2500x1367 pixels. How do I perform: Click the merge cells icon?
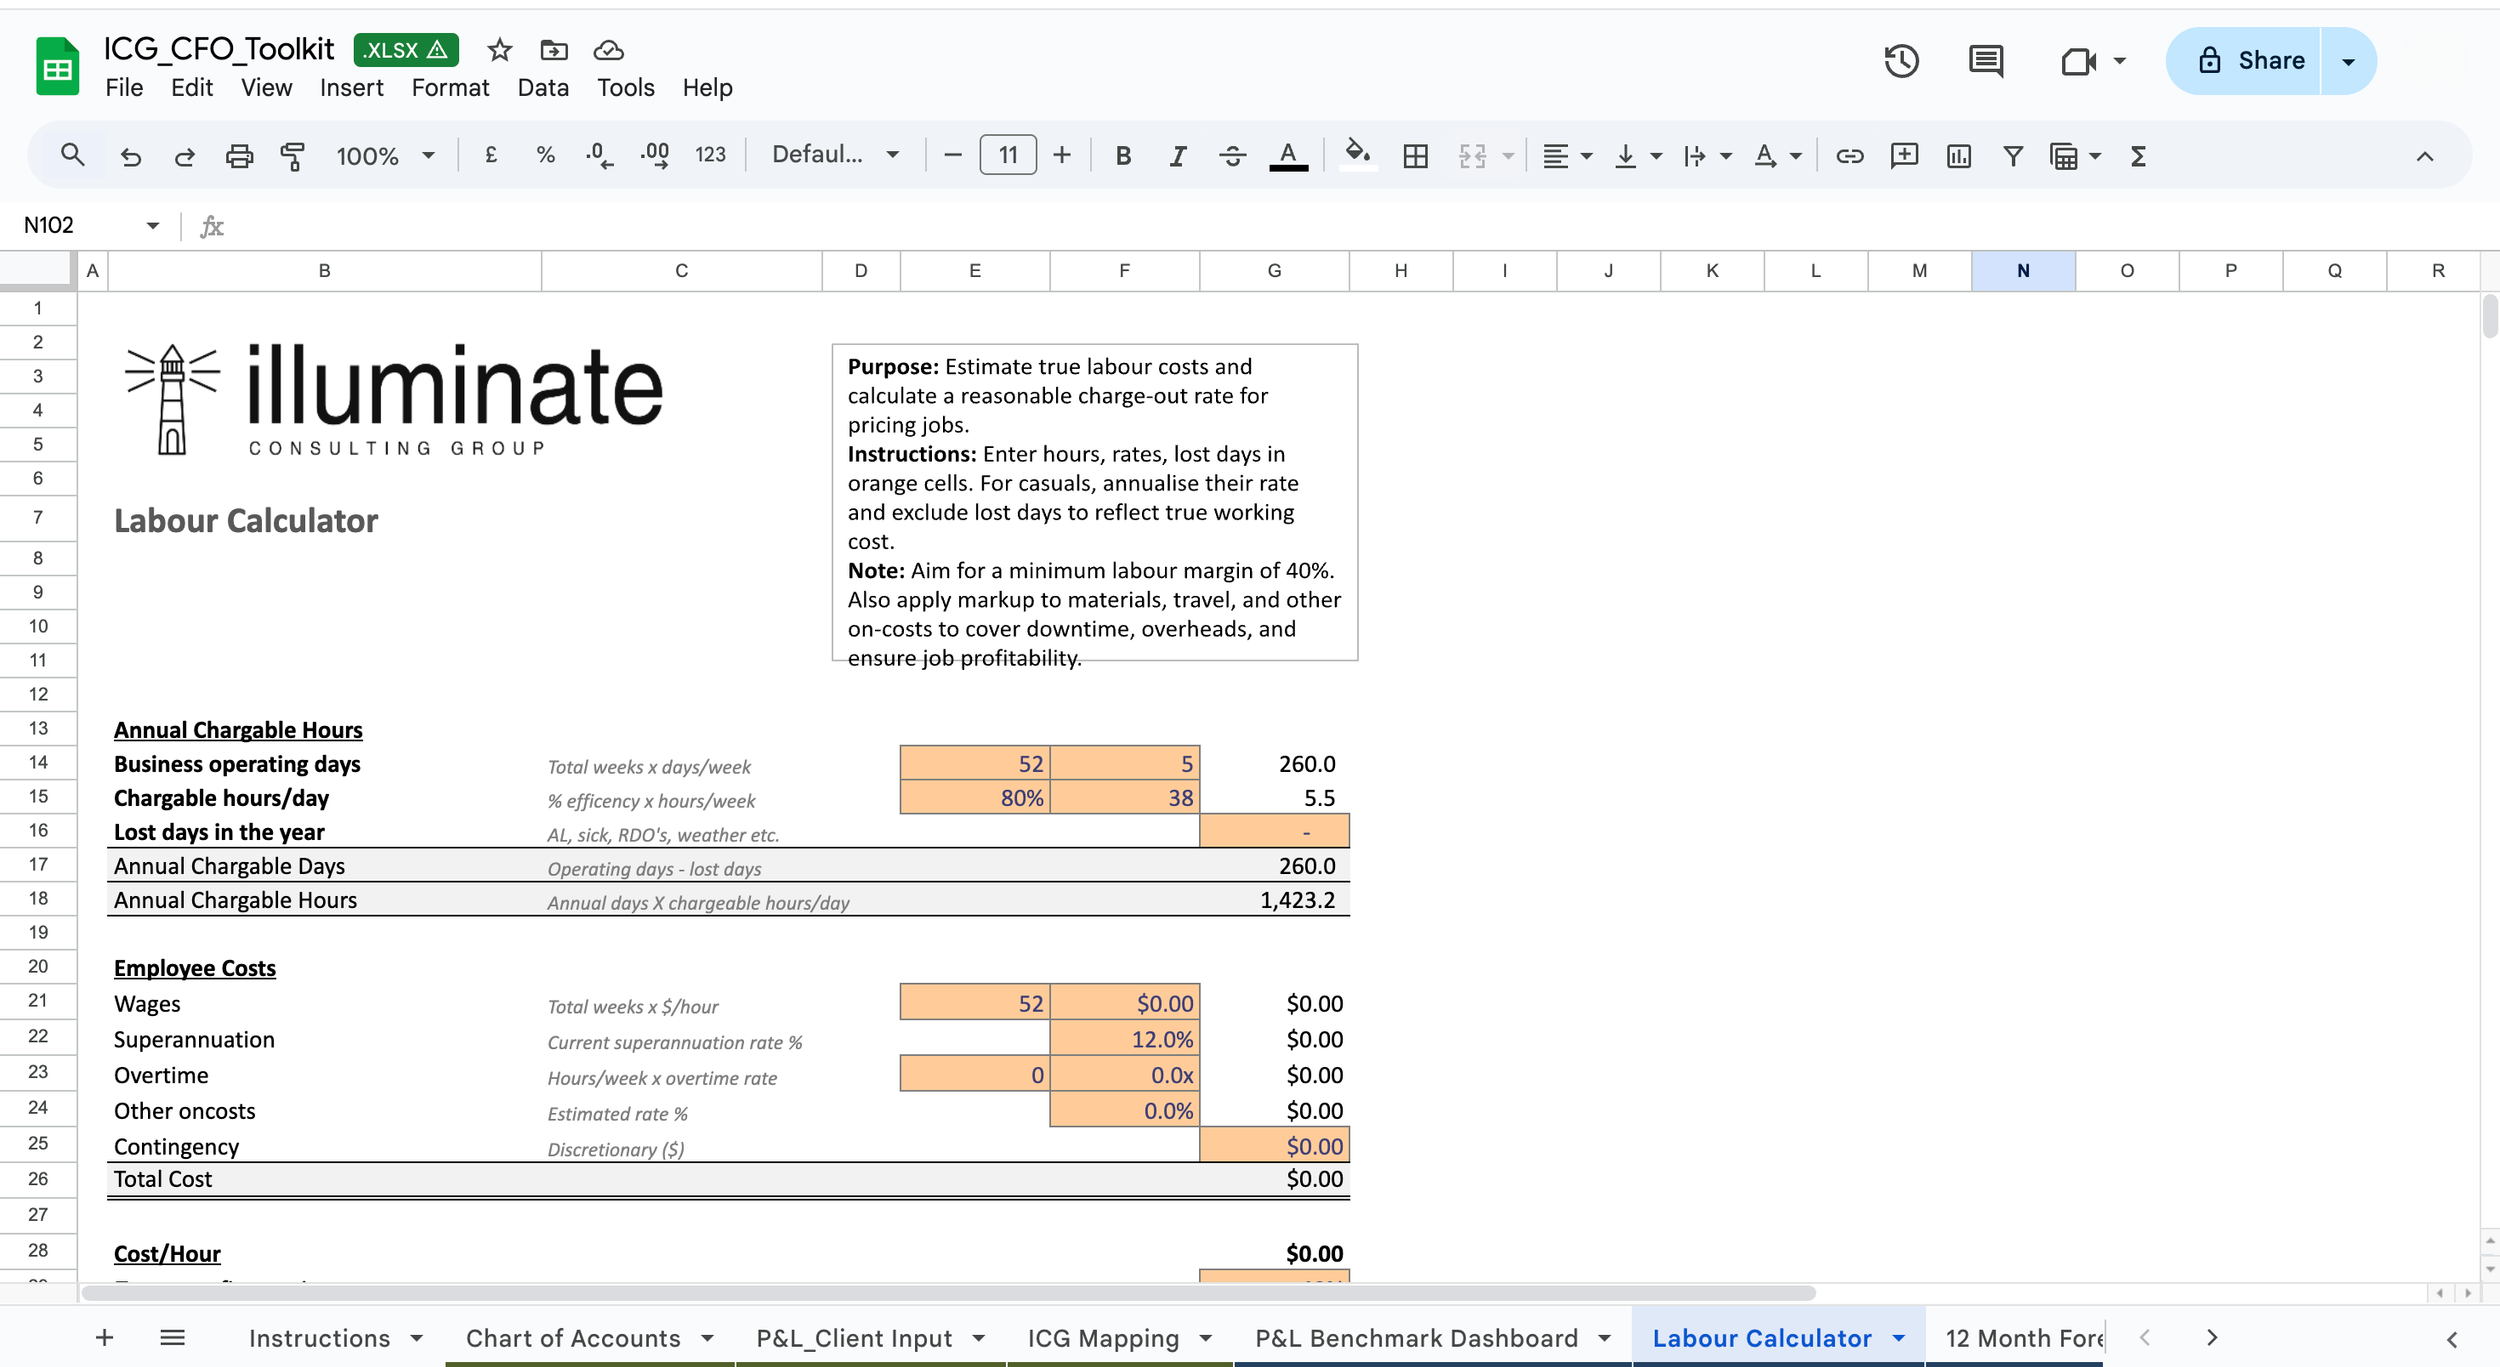pyautogui.click(x=1472, y=155)
